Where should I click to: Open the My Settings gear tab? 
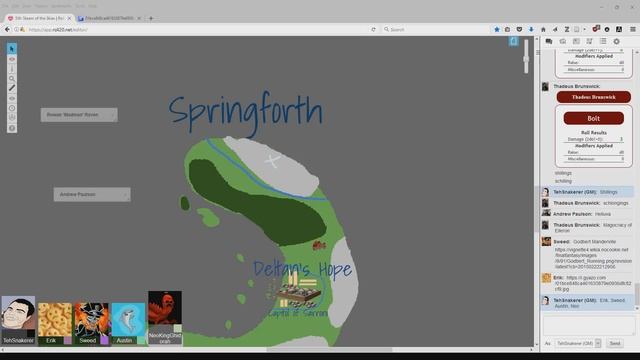tap(616, 41)
